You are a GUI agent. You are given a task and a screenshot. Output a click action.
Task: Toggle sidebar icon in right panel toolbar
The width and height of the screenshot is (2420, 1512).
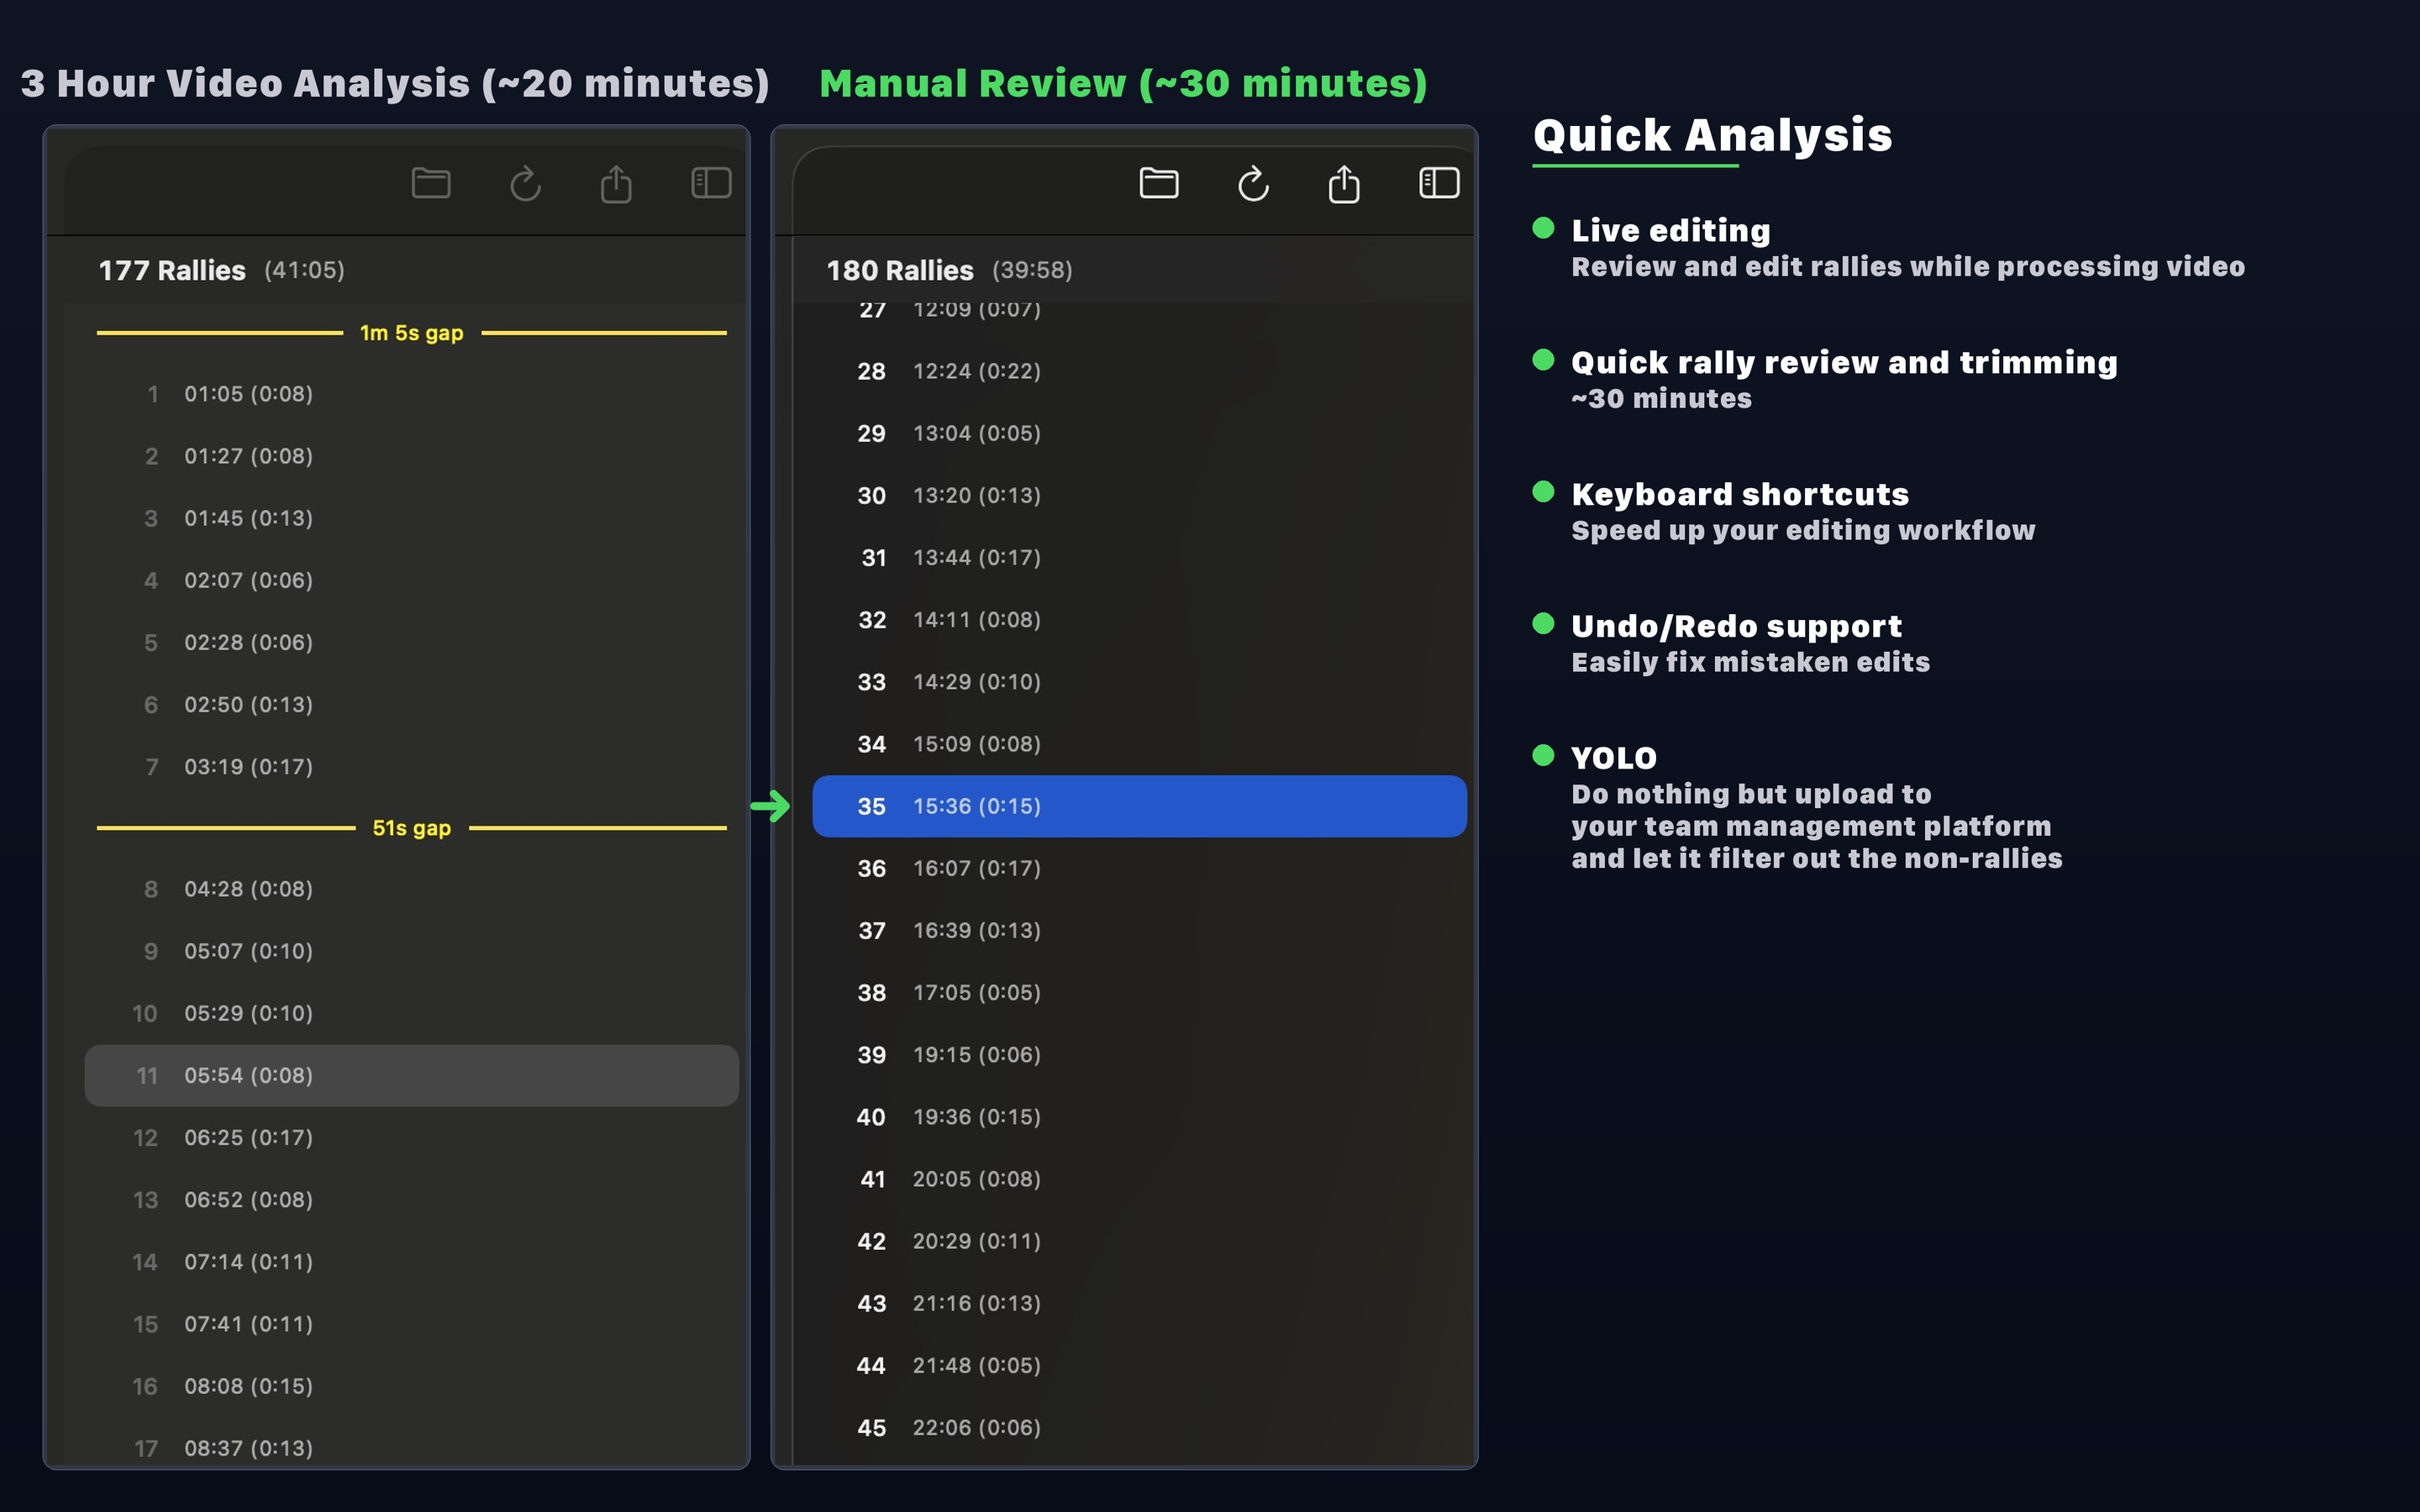click(x=1439, y=183)
